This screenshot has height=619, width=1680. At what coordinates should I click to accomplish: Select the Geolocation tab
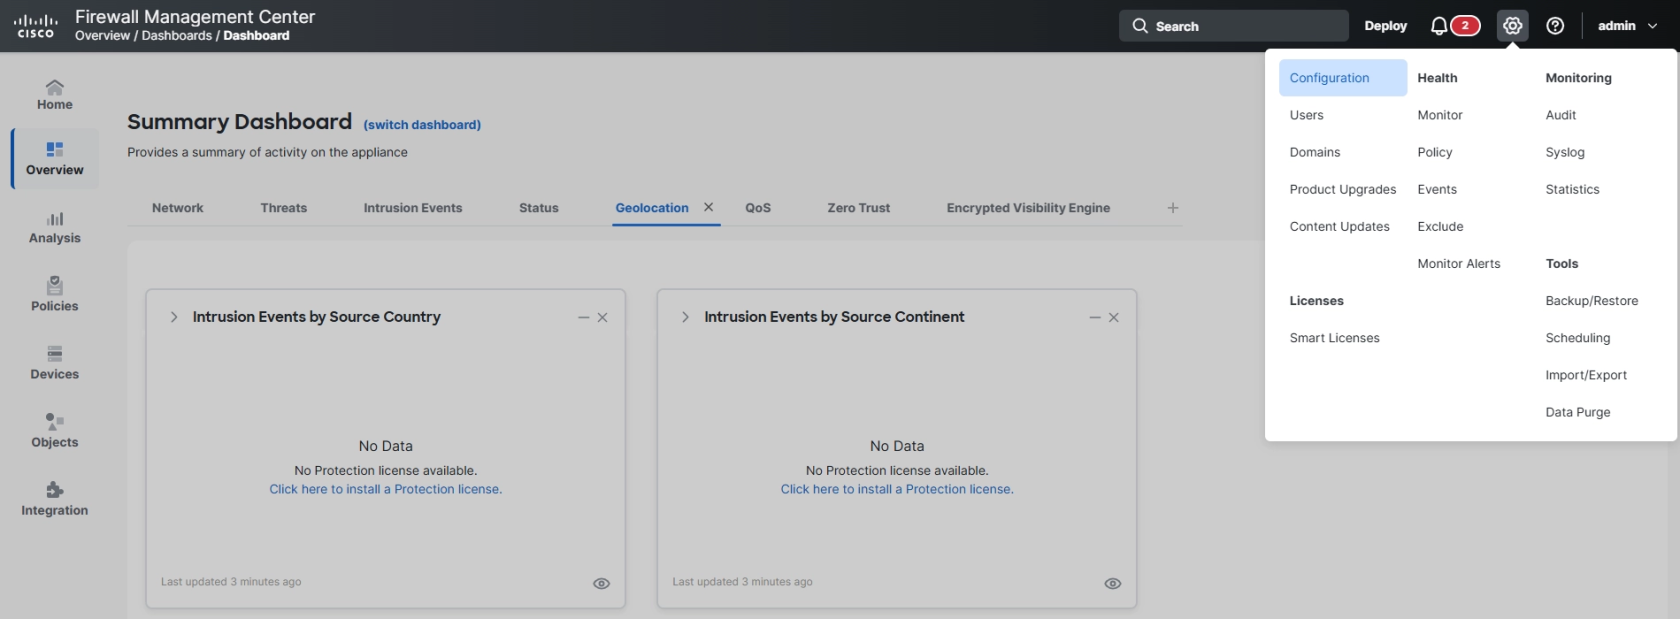click(x=652, y=208)
